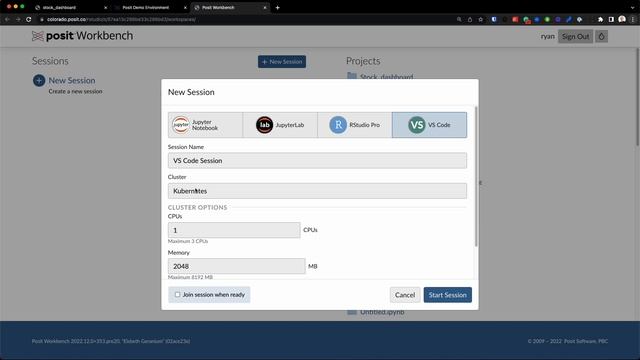The image size is (640, 360).
Task: Open the New Session link in Sessions
Action: click(72, 80)
